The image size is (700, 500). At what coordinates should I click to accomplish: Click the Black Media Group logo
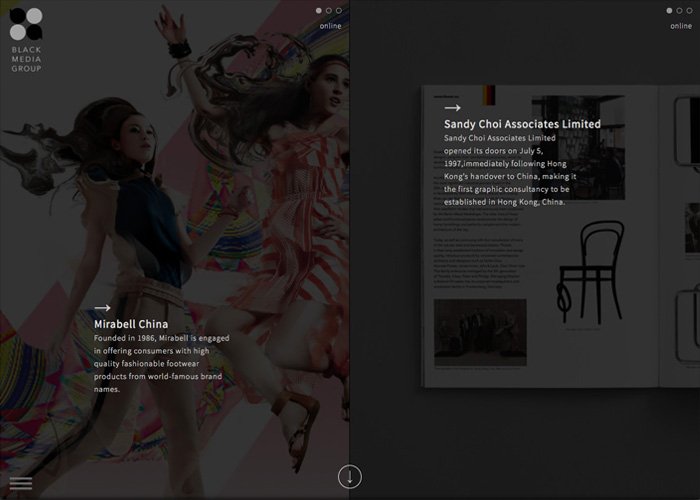point(26,40)
